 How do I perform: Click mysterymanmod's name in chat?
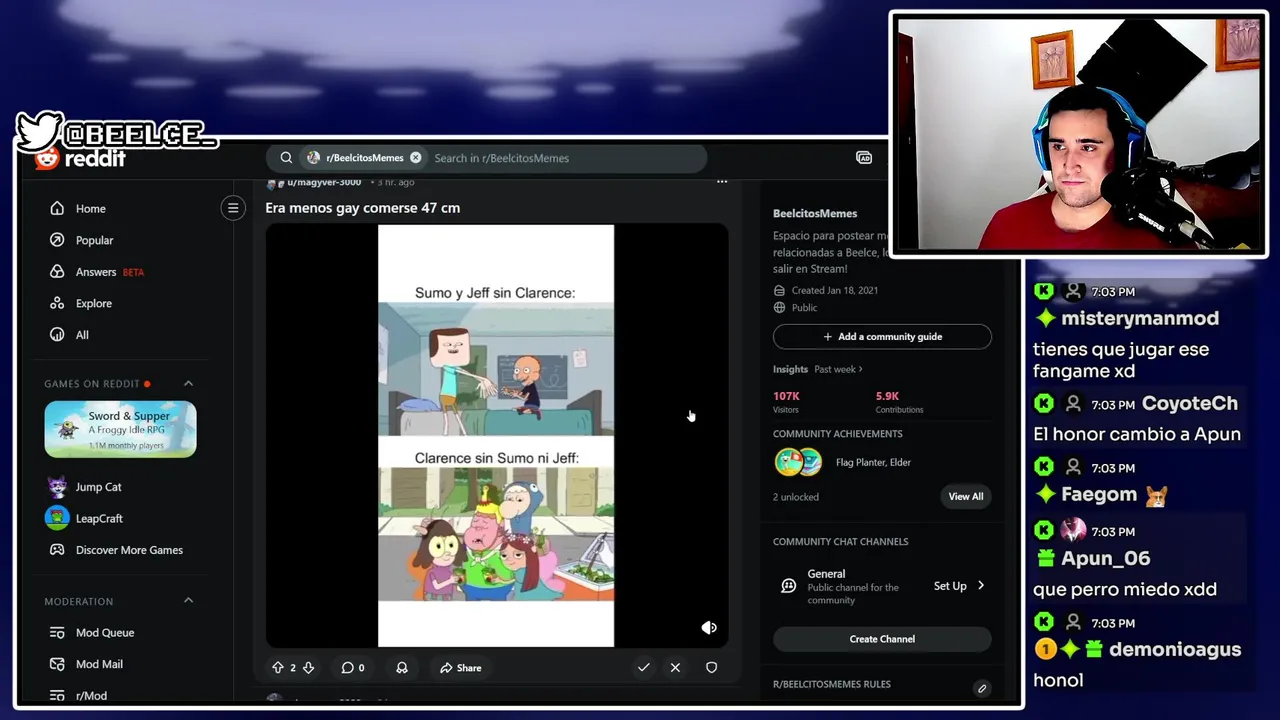point(1140,318)
